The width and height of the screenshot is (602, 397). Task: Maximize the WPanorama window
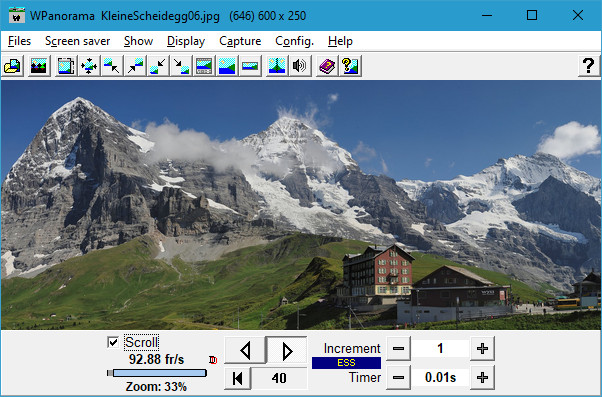coord(532,15)
